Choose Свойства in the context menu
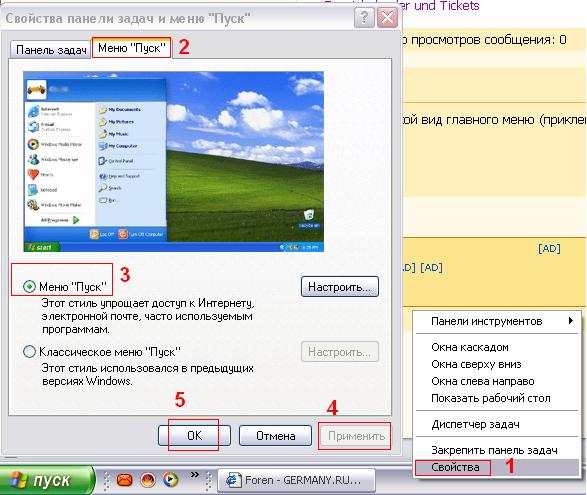 (455, 467)
